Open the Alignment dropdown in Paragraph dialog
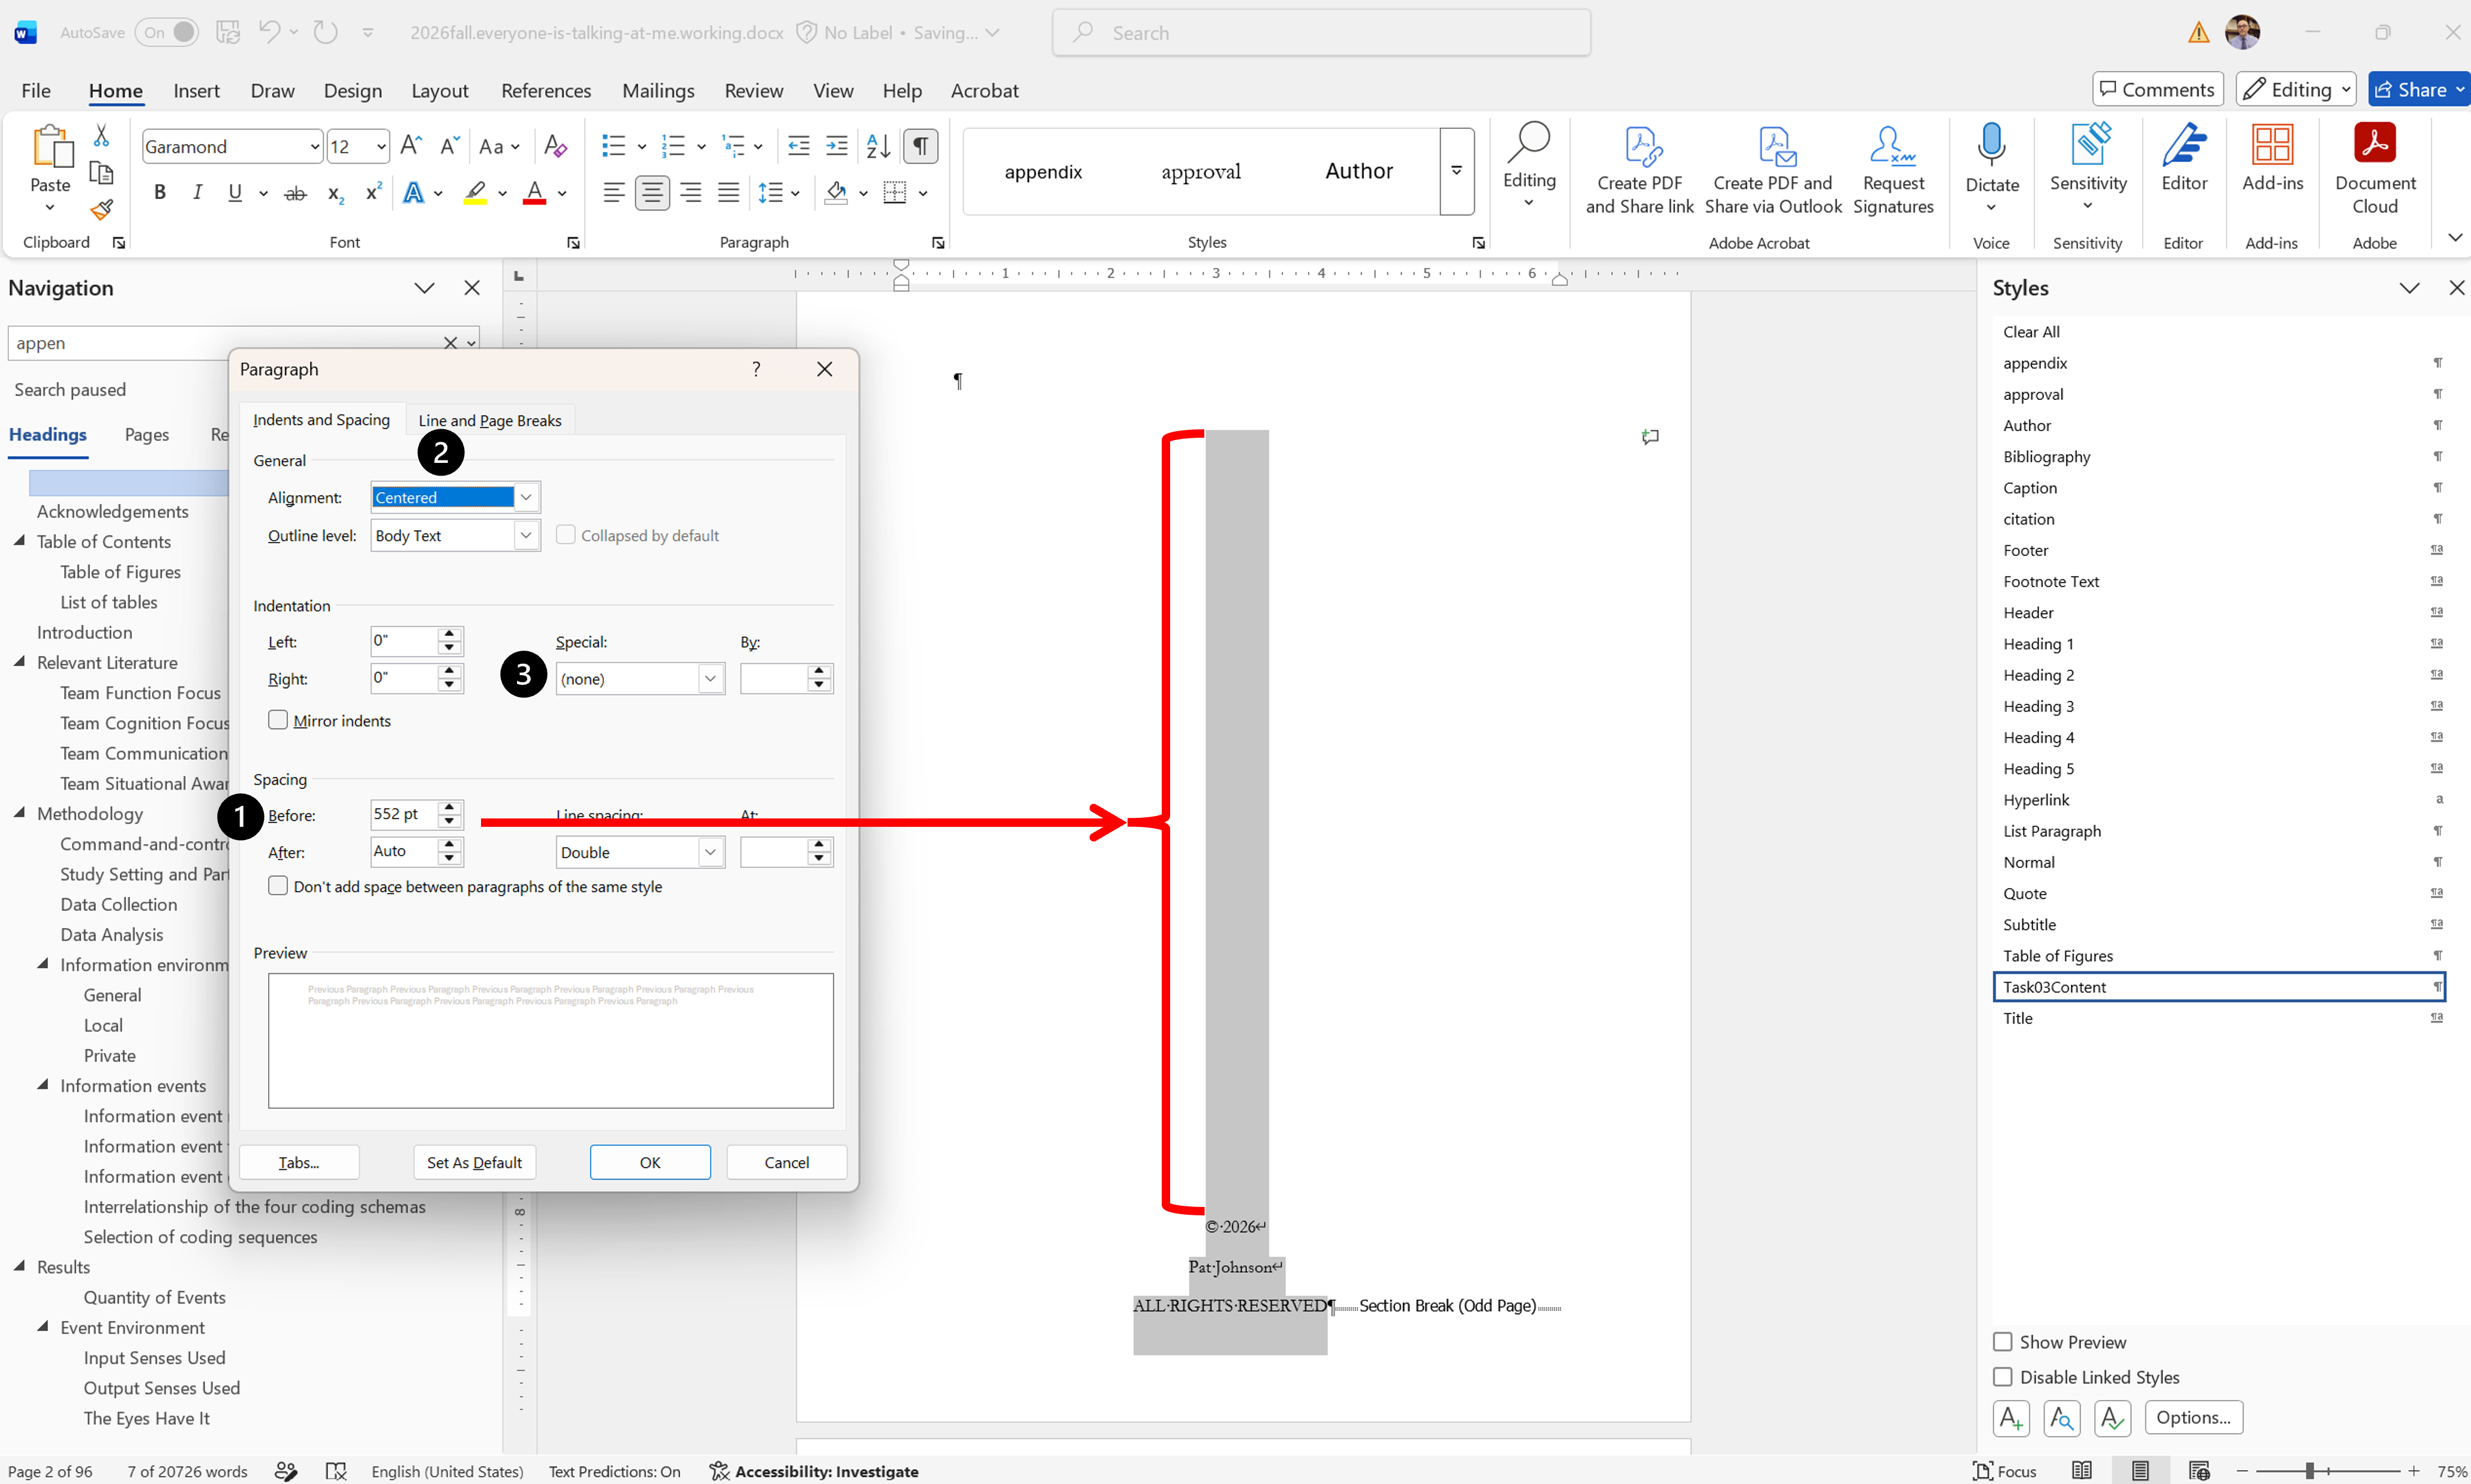The width and height of the screenshot is (2471, 1484). tap(526, 497)
